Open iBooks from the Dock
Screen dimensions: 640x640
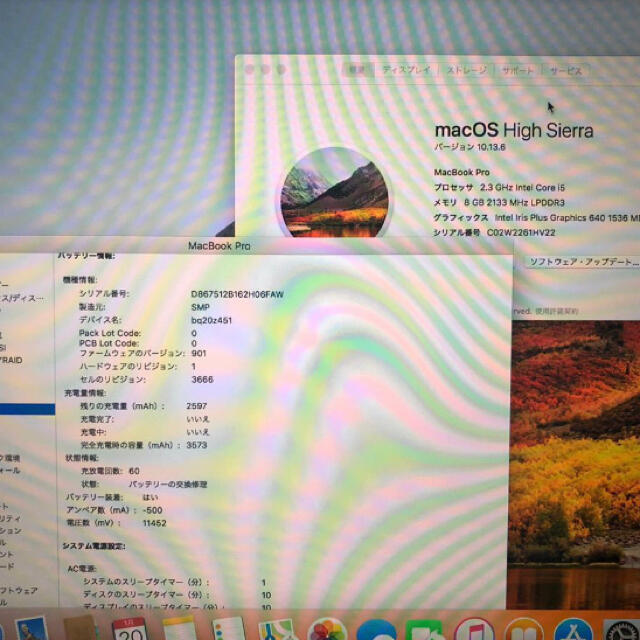[x=524, y=629]
